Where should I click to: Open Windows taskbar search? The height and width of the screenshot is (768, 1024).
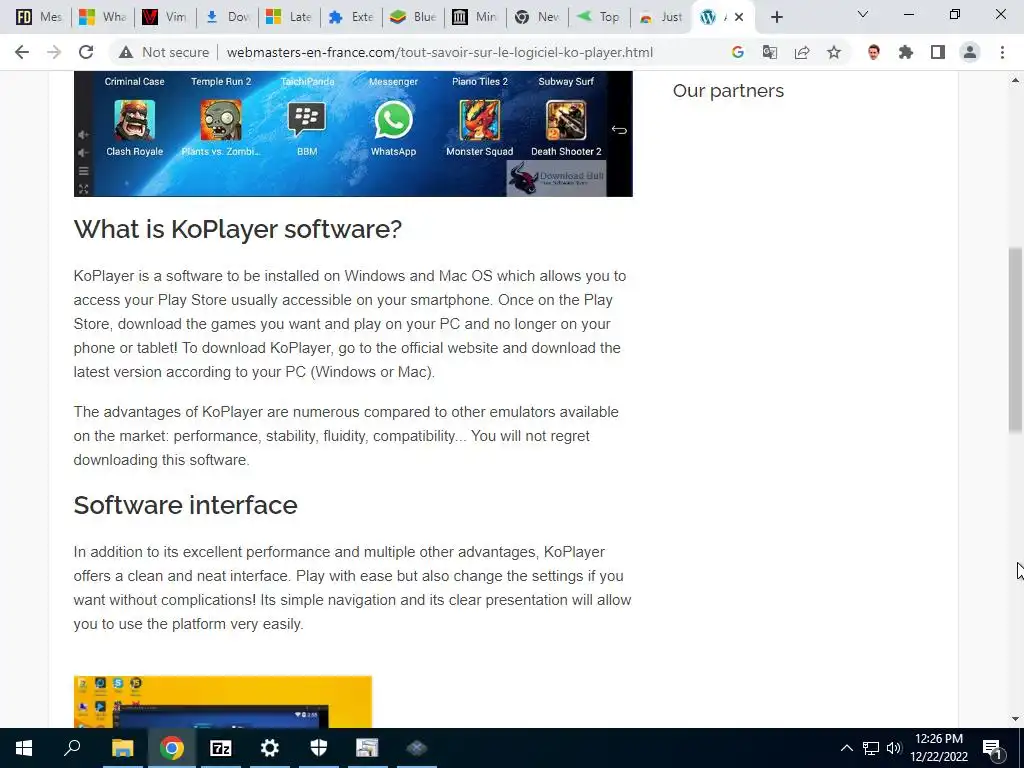pos(72,748)
